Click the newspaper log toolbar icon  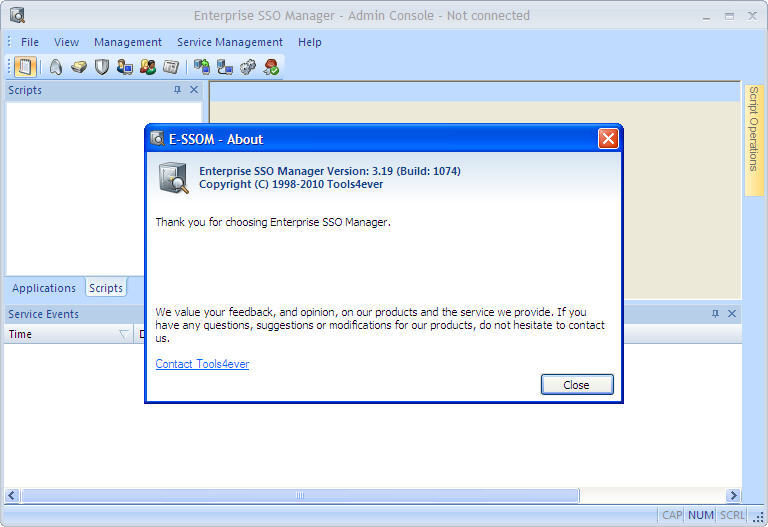pos(171,67)
